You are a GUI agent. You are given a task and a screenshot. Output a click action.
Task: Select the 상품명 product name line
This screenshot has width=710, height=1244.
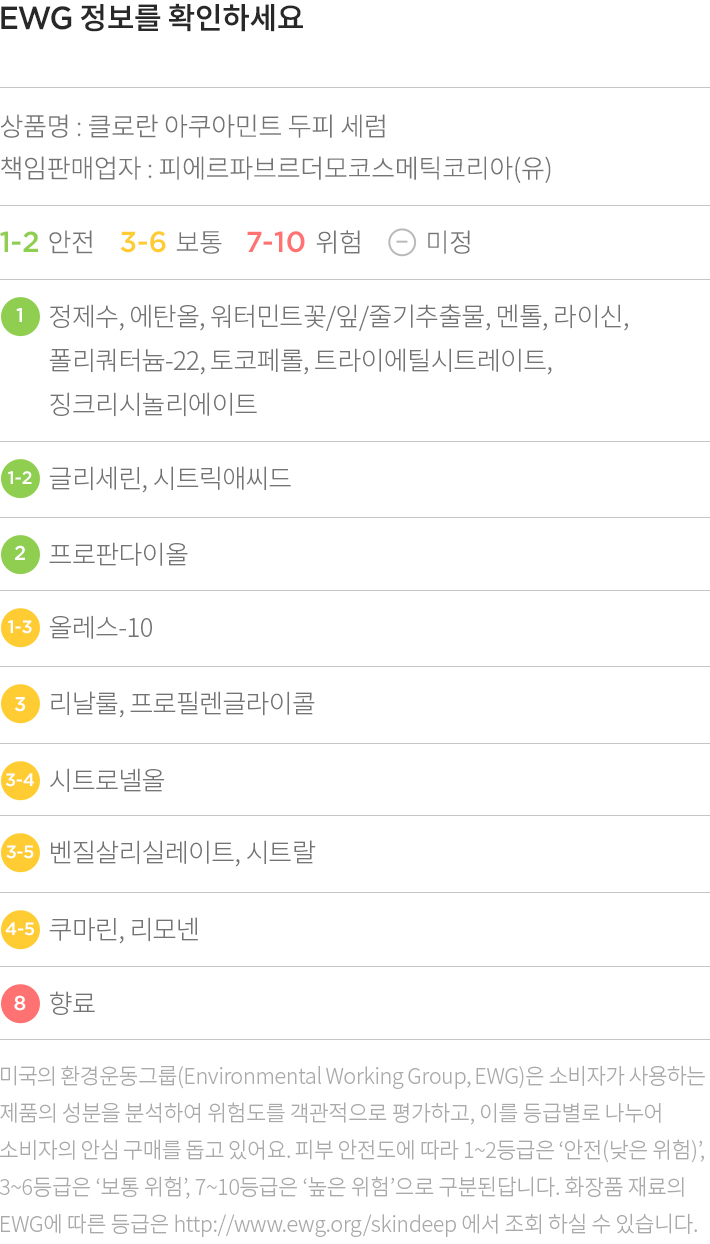click(193, 126)
